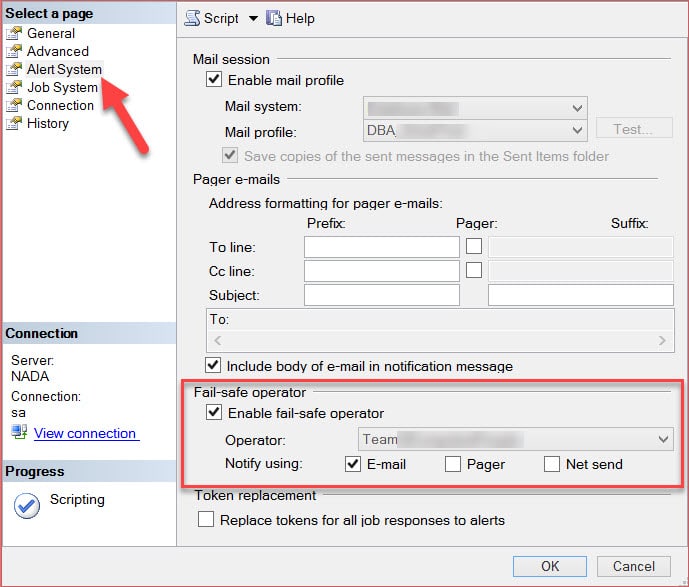Click the General page icon
689x587 pixels.
click(14, 33)
